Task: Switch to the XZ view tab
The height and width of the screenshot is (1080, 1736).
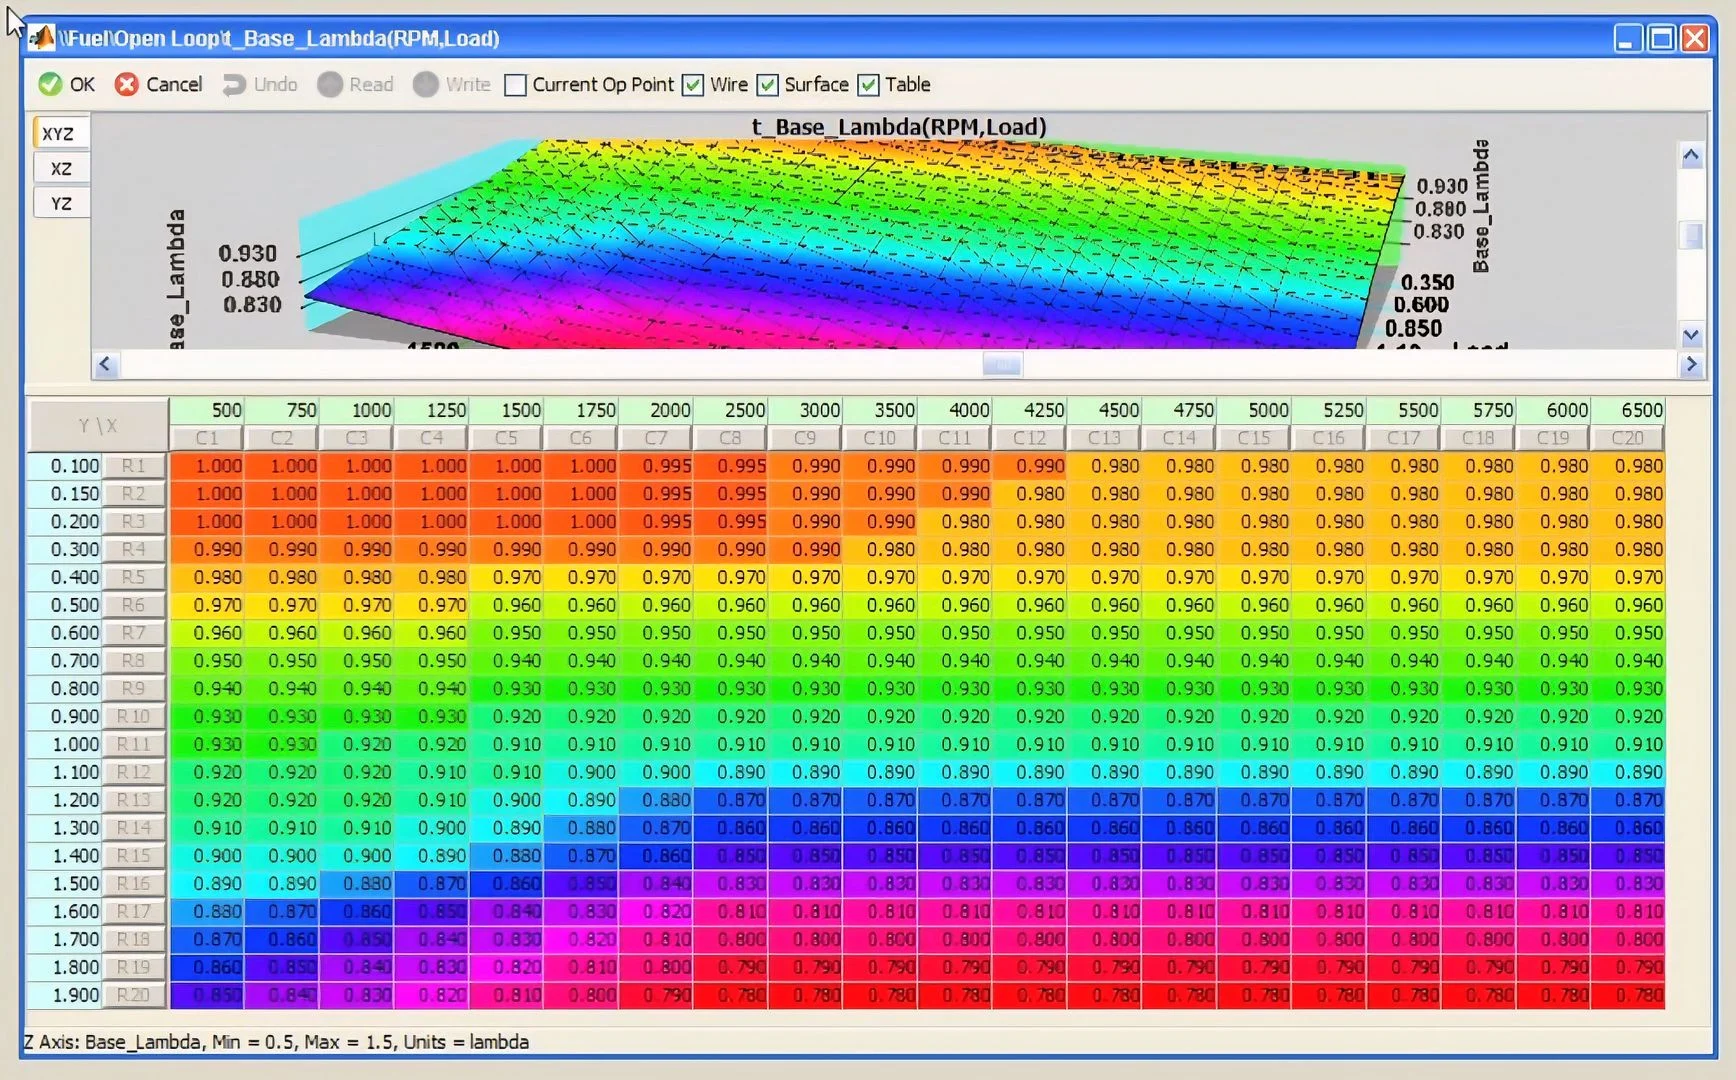Action: [61, 168]
